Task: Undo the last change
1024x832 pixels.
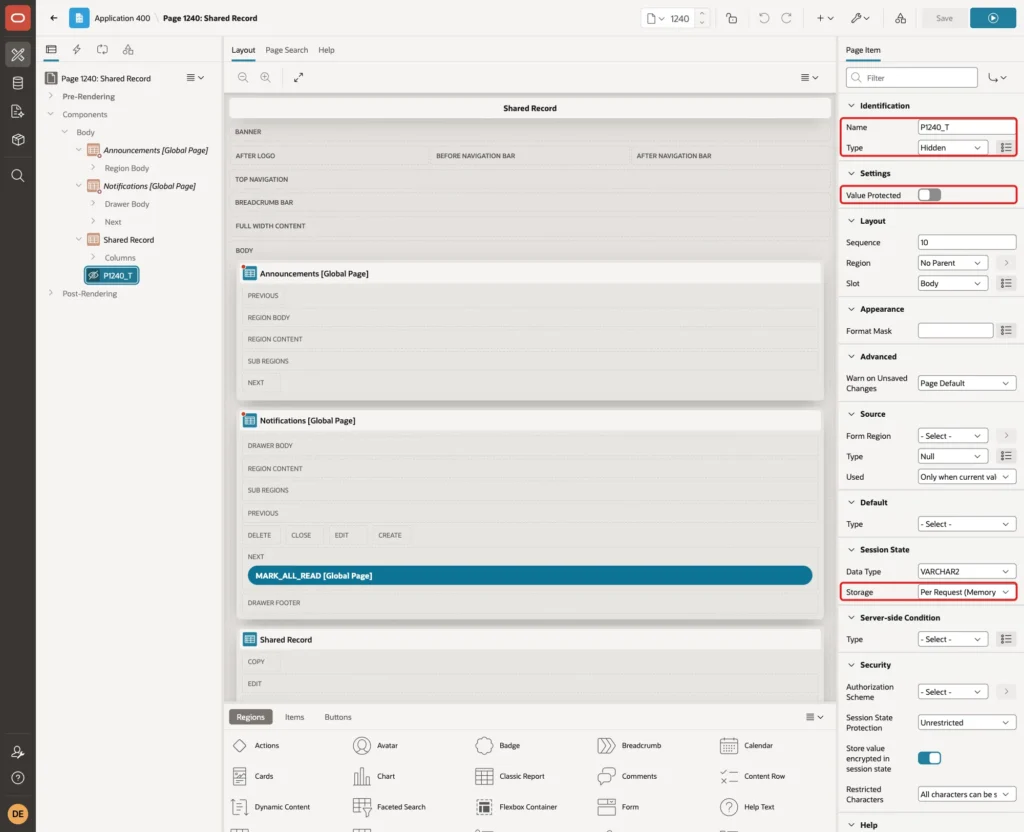Action: [763, 18]
